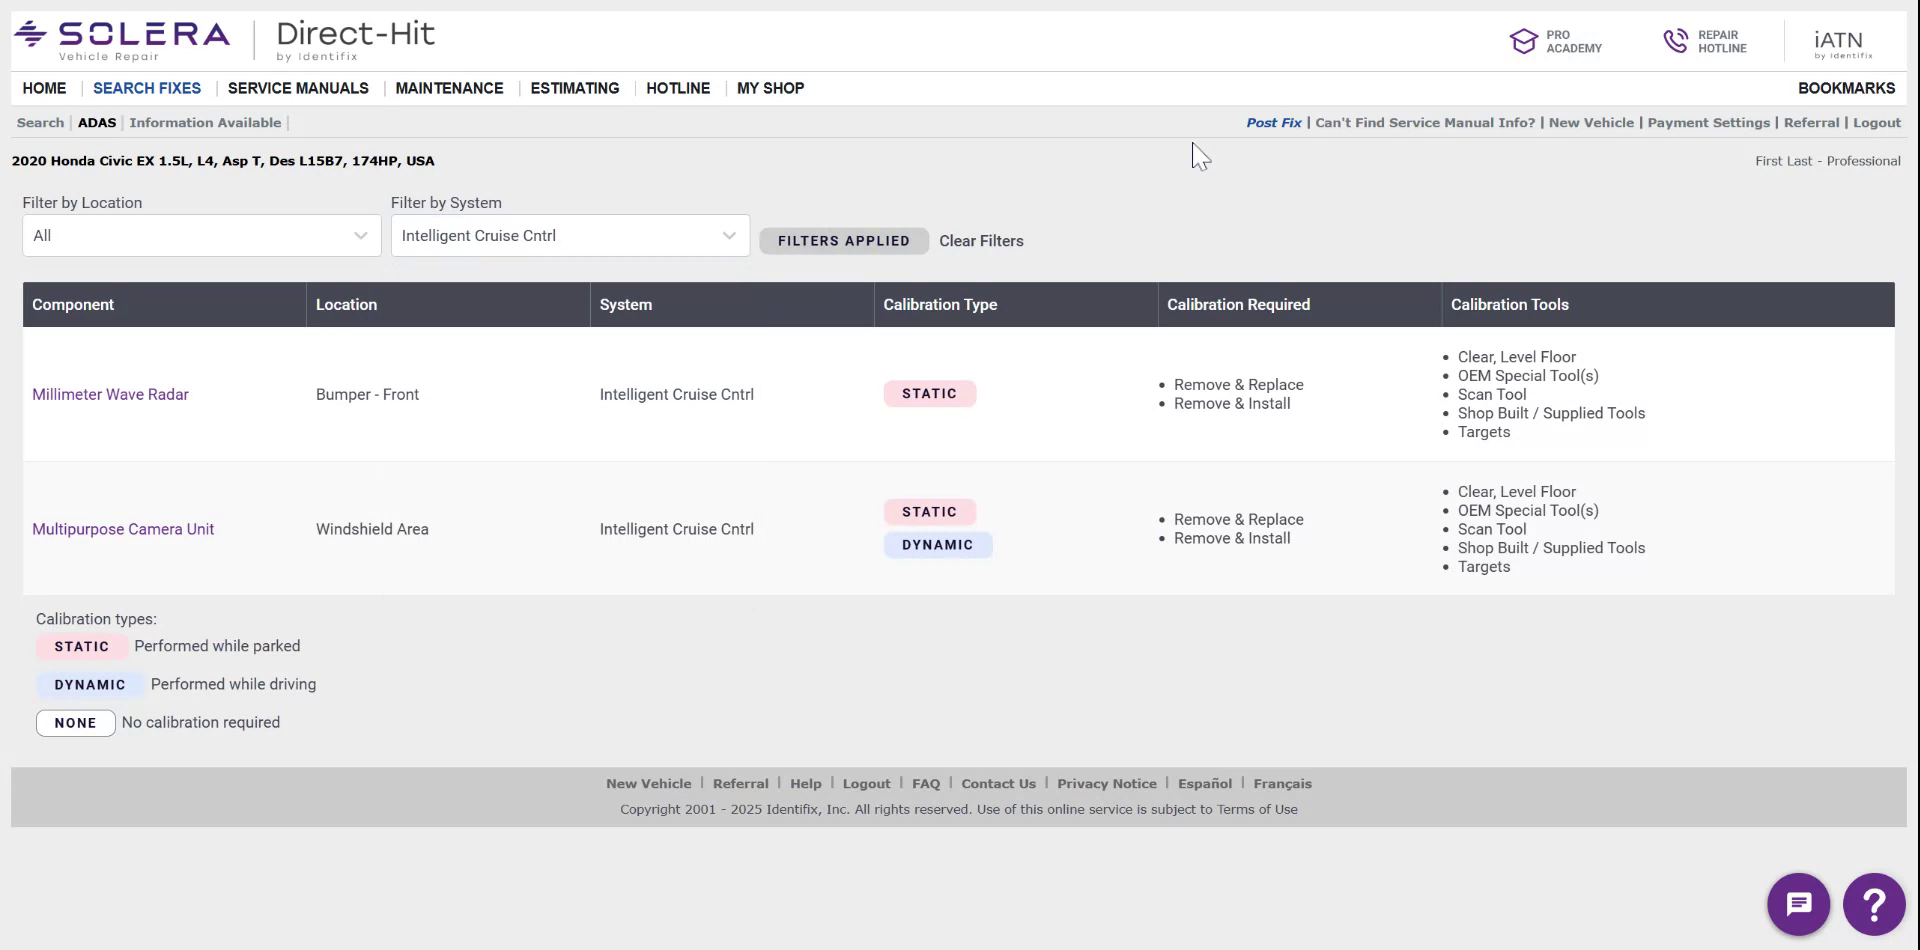Open the Information Available tab

205,122
